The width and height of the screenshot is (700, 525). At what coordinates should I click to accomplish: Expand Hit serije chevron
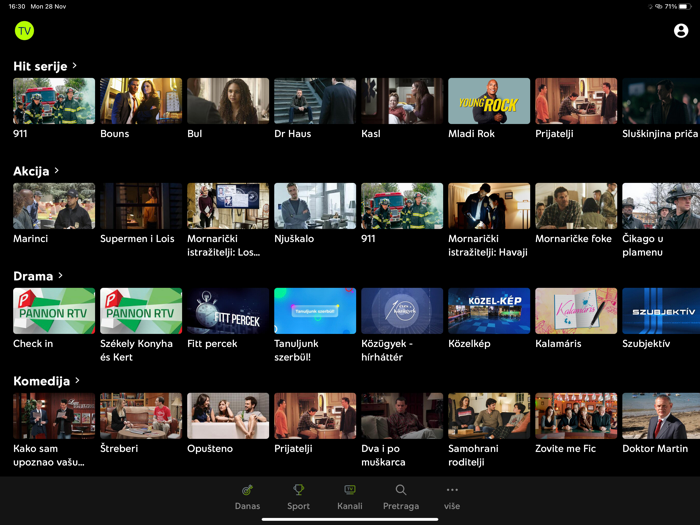click(75, 66)
